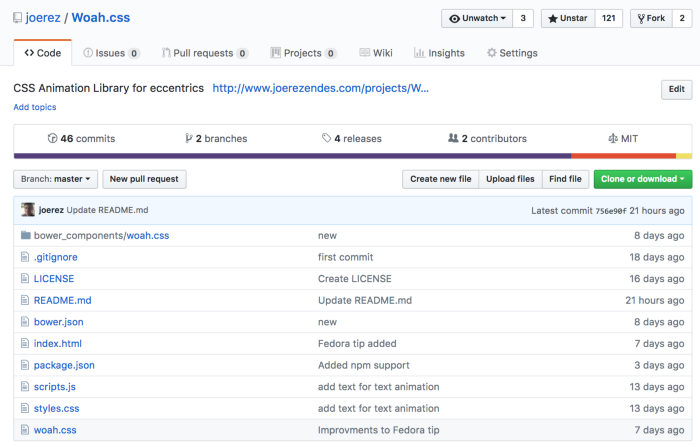Switch to the Code tab
The image size is (700, 447).
pos(42,53)
